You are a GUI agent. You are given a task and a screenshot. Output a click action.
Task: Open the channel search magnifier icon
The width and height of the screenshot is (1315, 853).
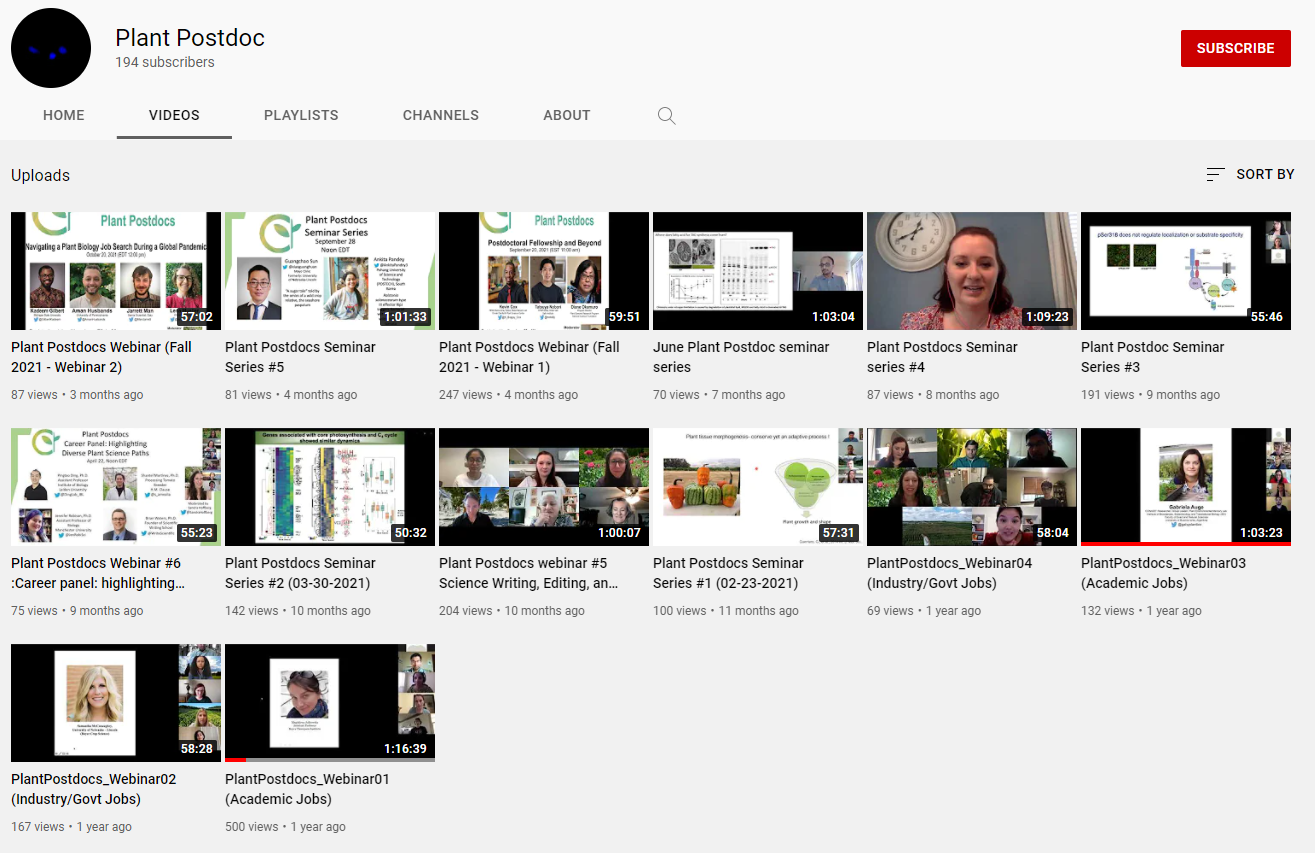pyautogui.click(x=666, y=116)
